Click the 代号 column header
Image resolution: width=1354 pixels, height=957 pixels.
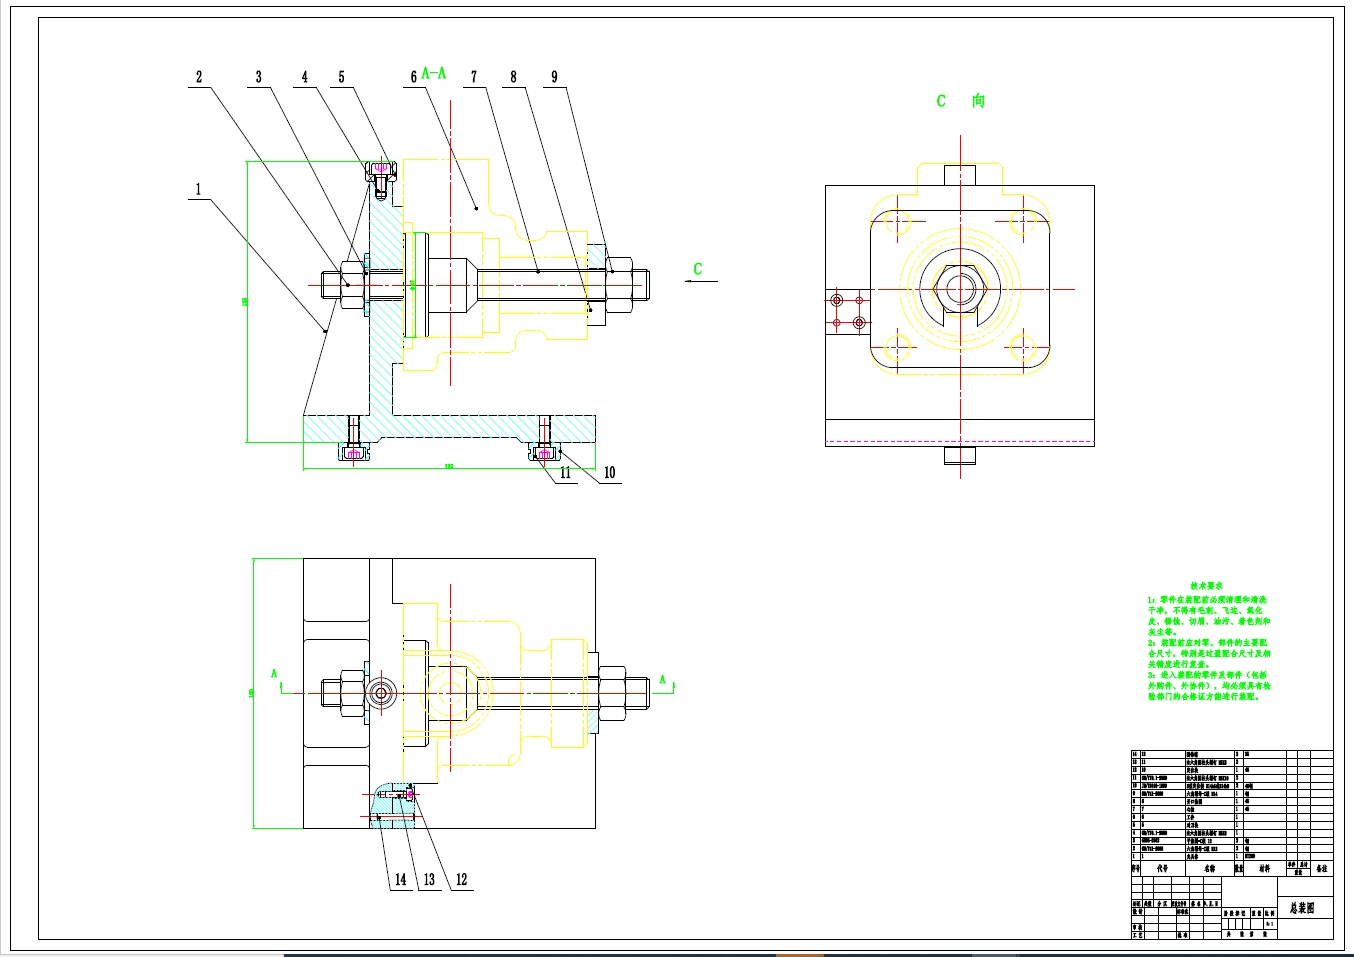click(1162, 869)
